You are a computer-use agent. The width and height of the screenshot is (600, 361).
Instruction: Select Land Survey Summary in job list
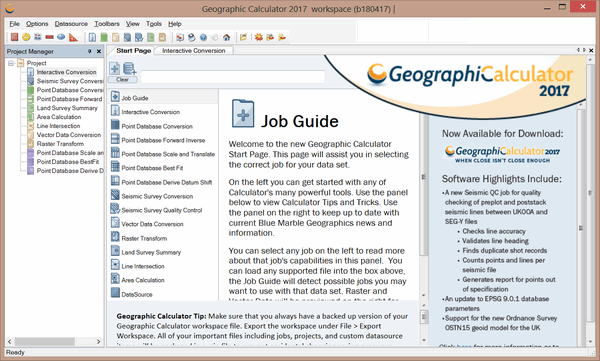point(151,252)
